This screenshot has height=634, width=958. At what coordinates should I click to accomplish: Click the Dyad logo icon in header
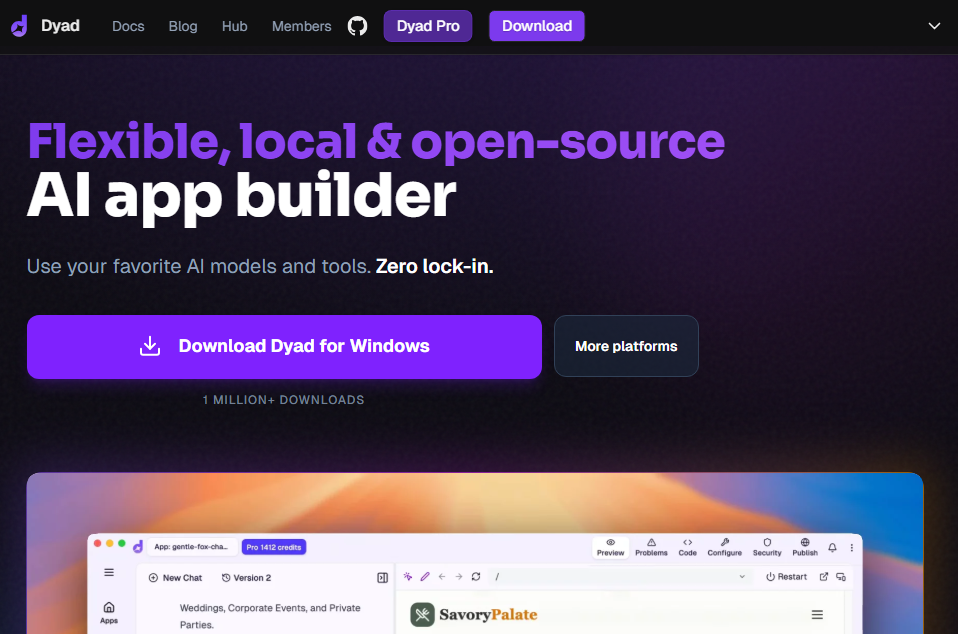[19, 26]
